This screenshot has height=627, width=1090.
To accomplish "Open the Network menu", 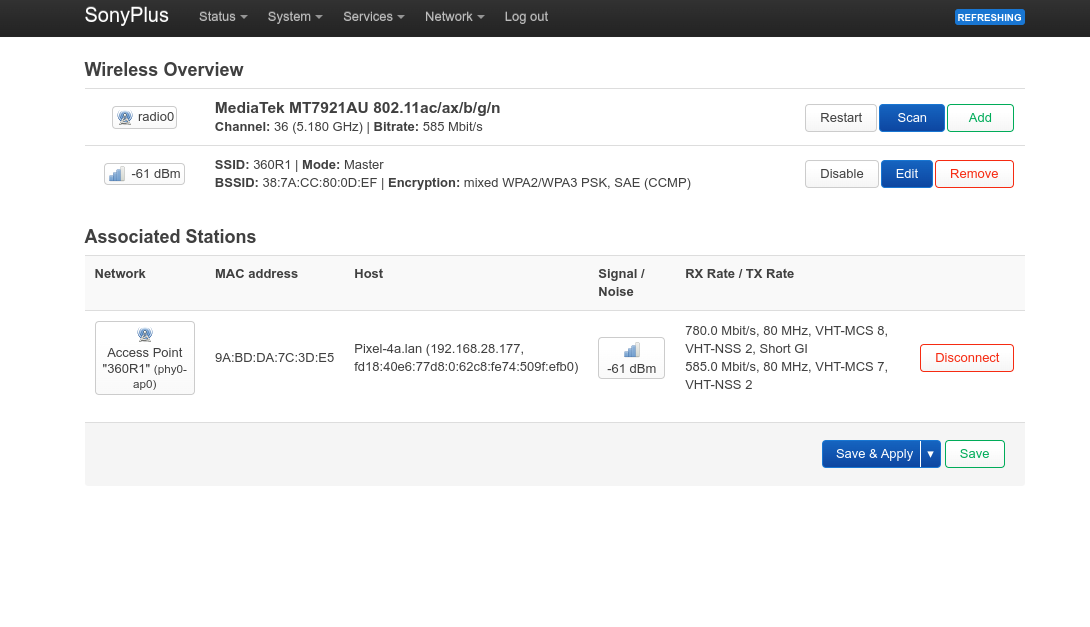I will coord(454,17).
